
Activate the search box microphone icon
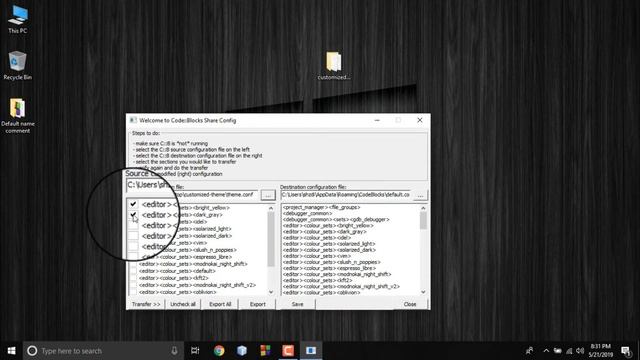click(x=174, y=351)
